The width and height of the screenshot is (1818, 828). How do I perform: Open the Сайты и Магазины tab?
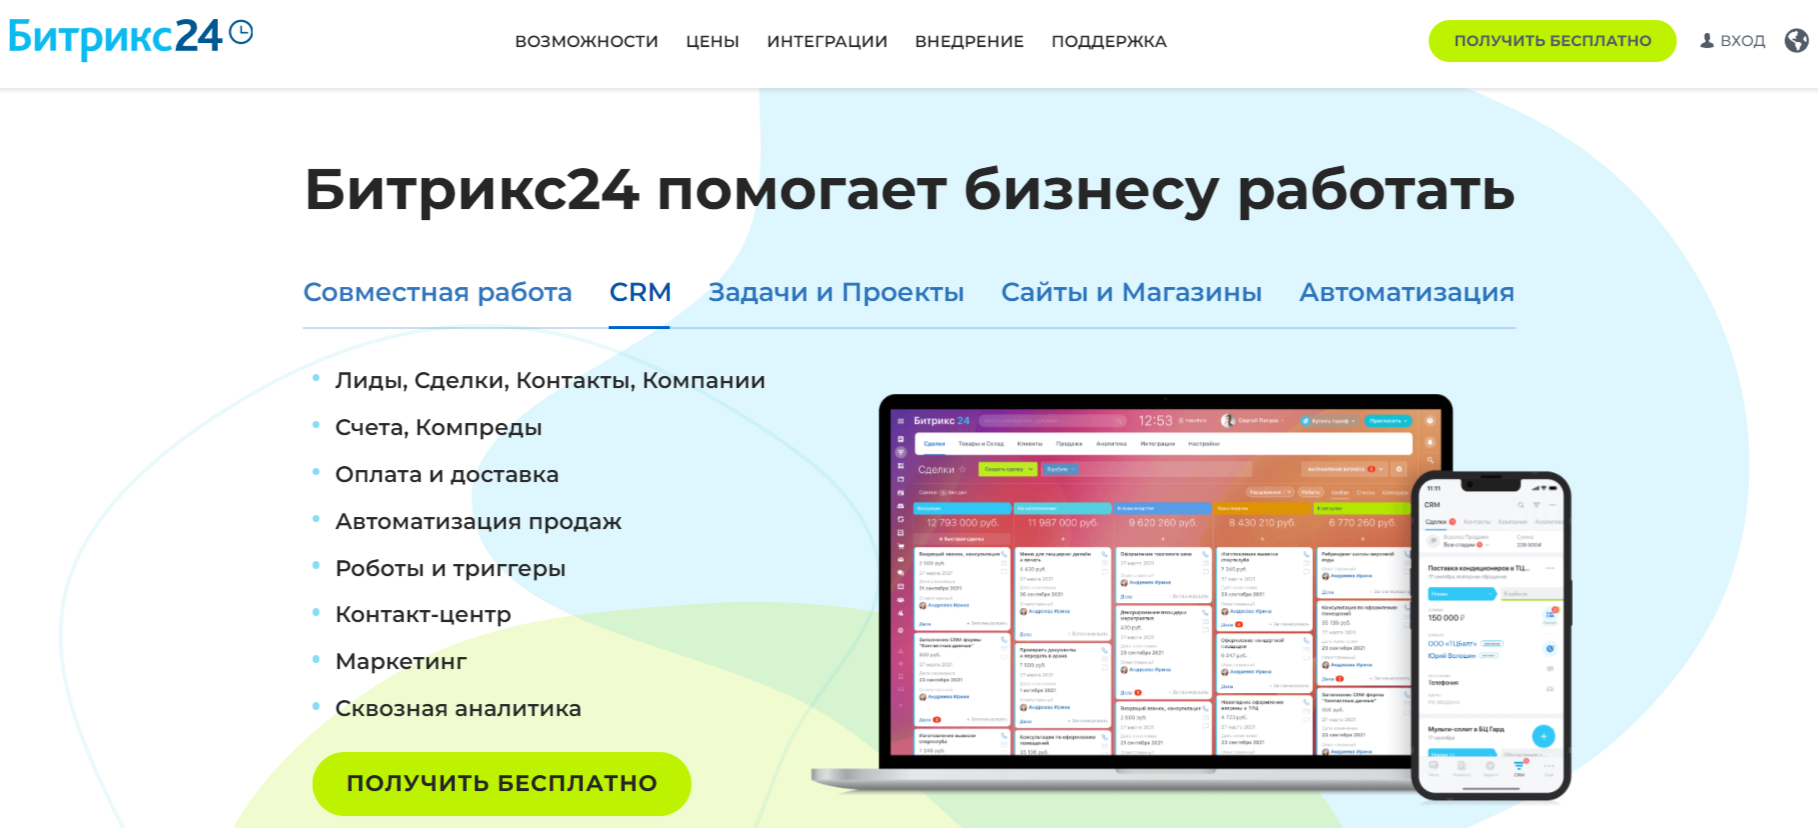[1131, 292]
